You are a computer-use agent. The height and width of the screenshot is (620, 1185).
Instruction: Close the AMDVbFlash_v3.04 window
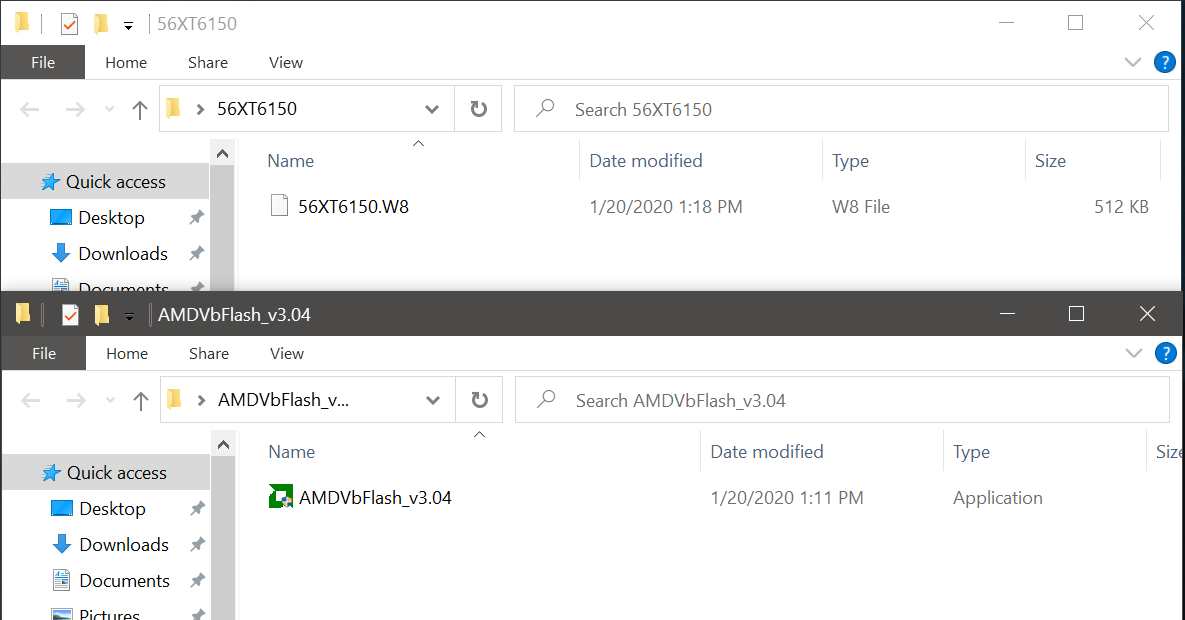pyautogui.click(x=1147, y=313)
